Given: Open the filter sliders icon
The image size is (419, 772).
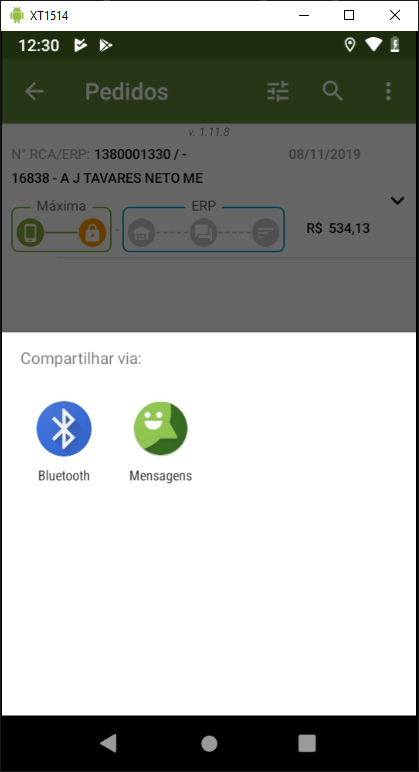Looking at the screenshot, I should [278, 91].
